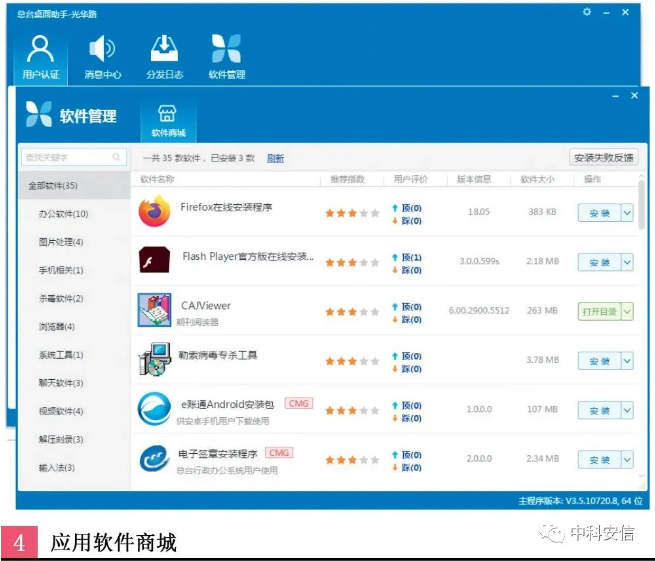Upvote 顶(1) for Flash Player
This screenshot has width=655, height=561.
[x=407, y=257]
